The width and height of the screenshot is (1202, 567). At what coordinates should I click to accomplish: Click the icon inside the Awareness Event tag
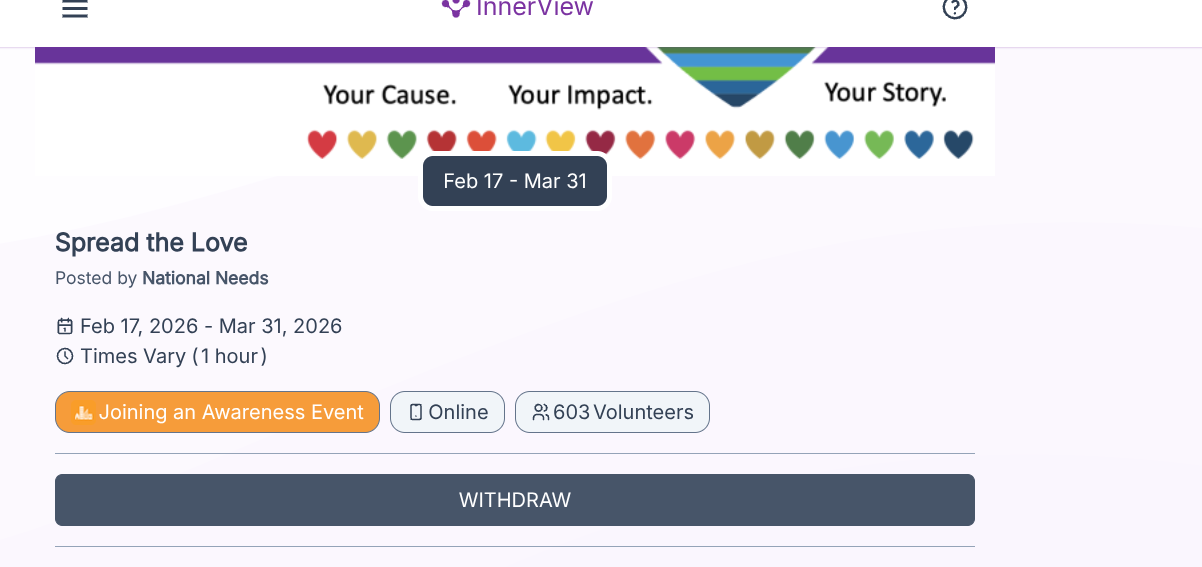click(84, 412)
